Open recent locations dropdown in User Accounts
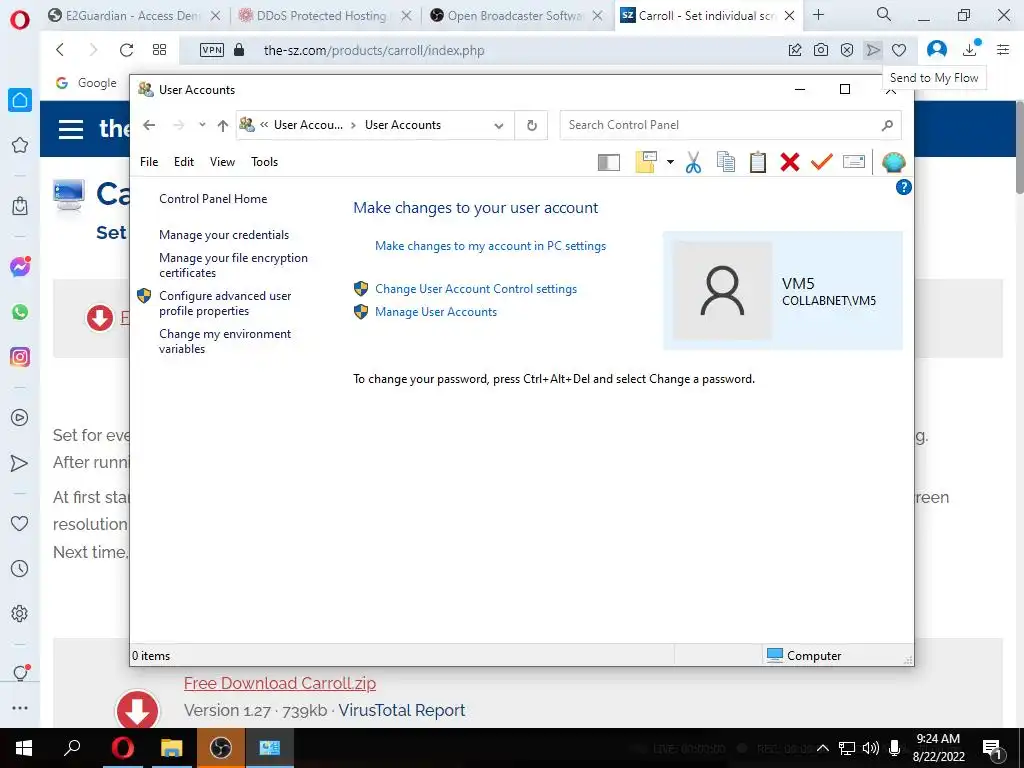The width and height of the screenshot is (1024, 768). 202,125
